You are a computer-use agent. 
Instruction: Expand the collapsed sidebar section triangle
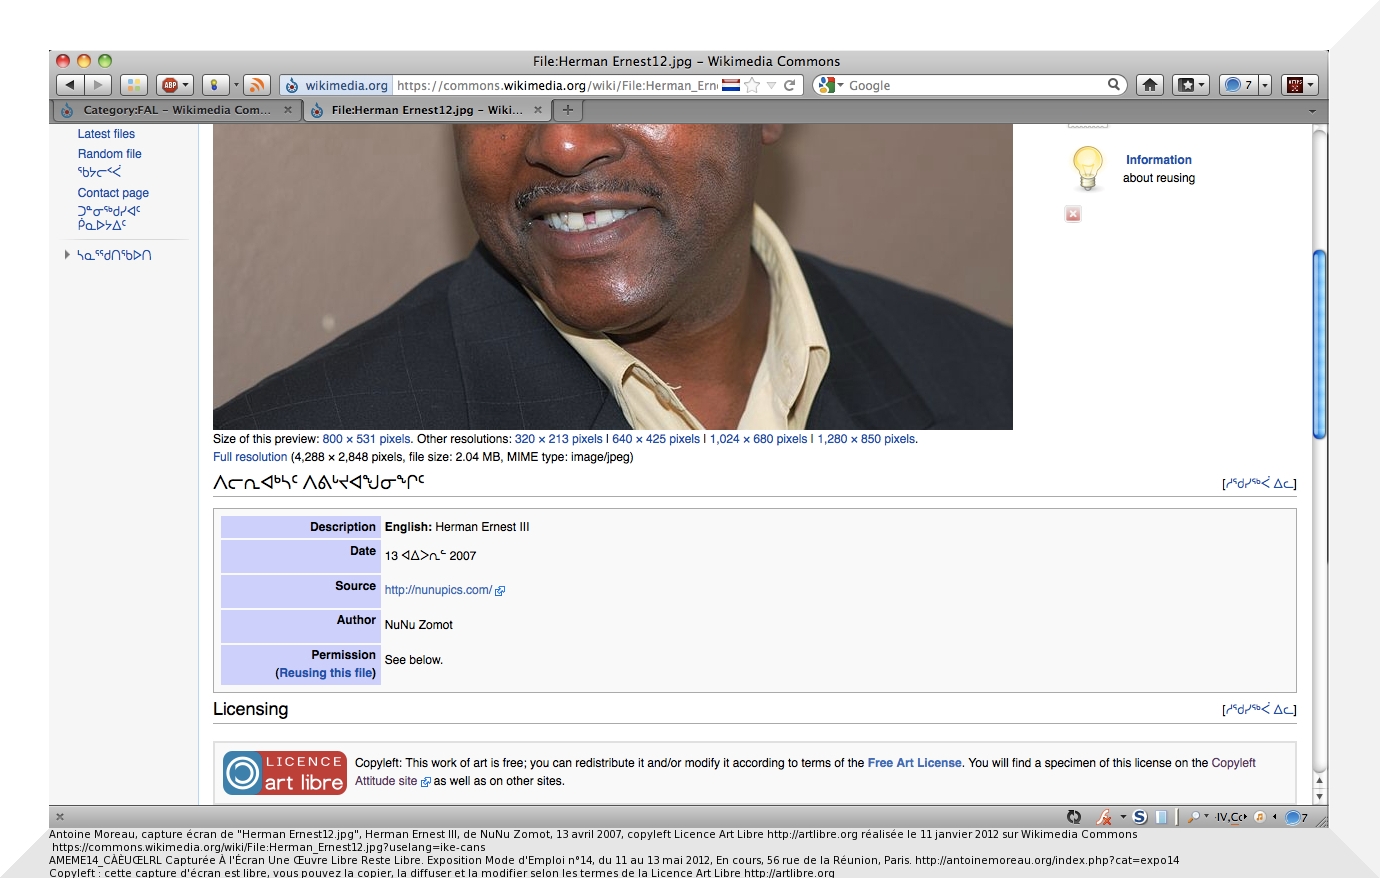(x=67, y=255)
